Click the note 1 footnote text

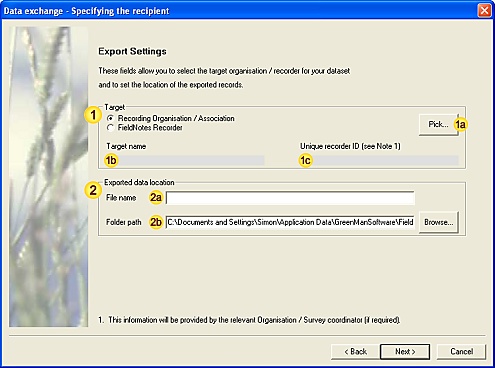tap(249, 320)
